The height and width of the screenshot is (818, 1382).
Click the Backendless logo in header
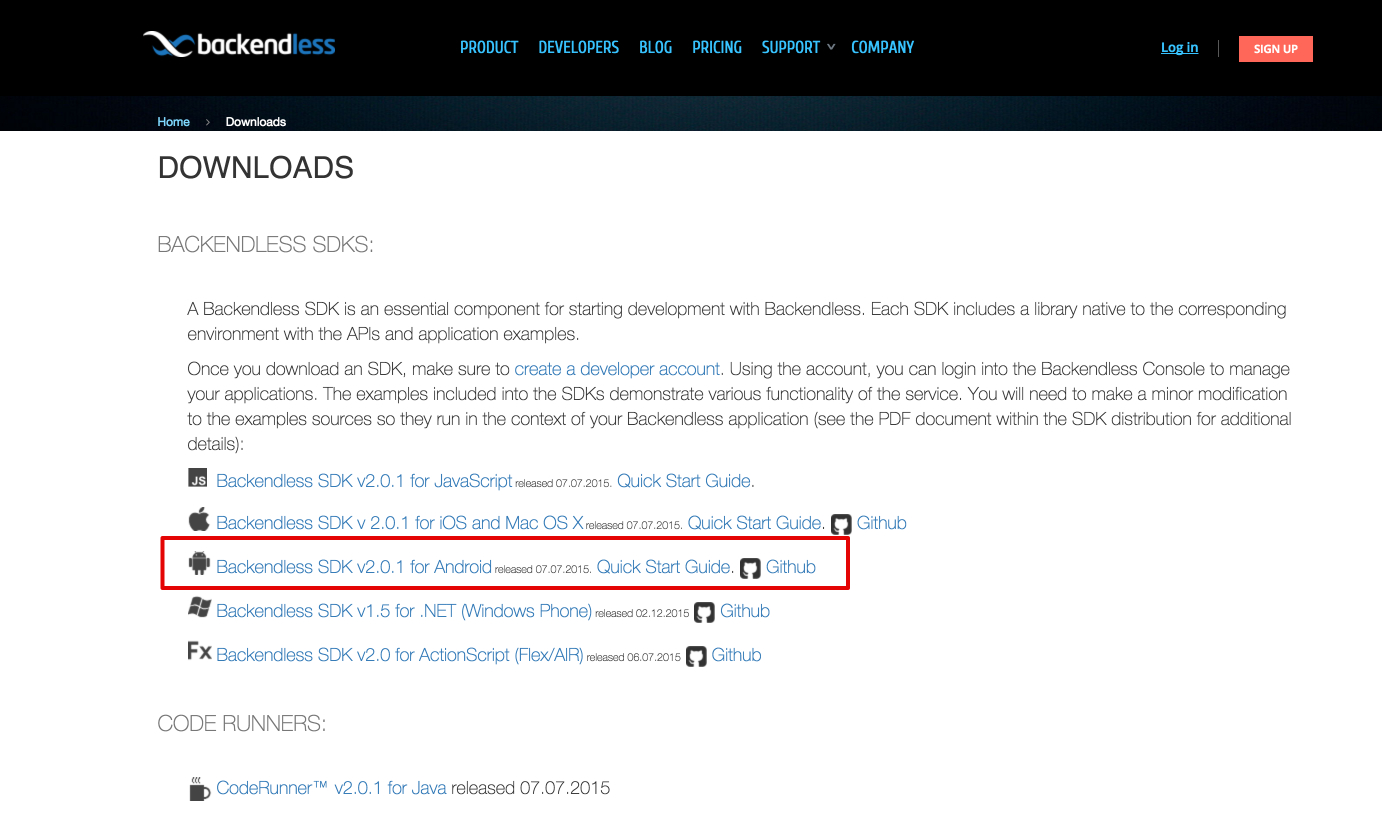pyautogui.click(x=239, y=44)
